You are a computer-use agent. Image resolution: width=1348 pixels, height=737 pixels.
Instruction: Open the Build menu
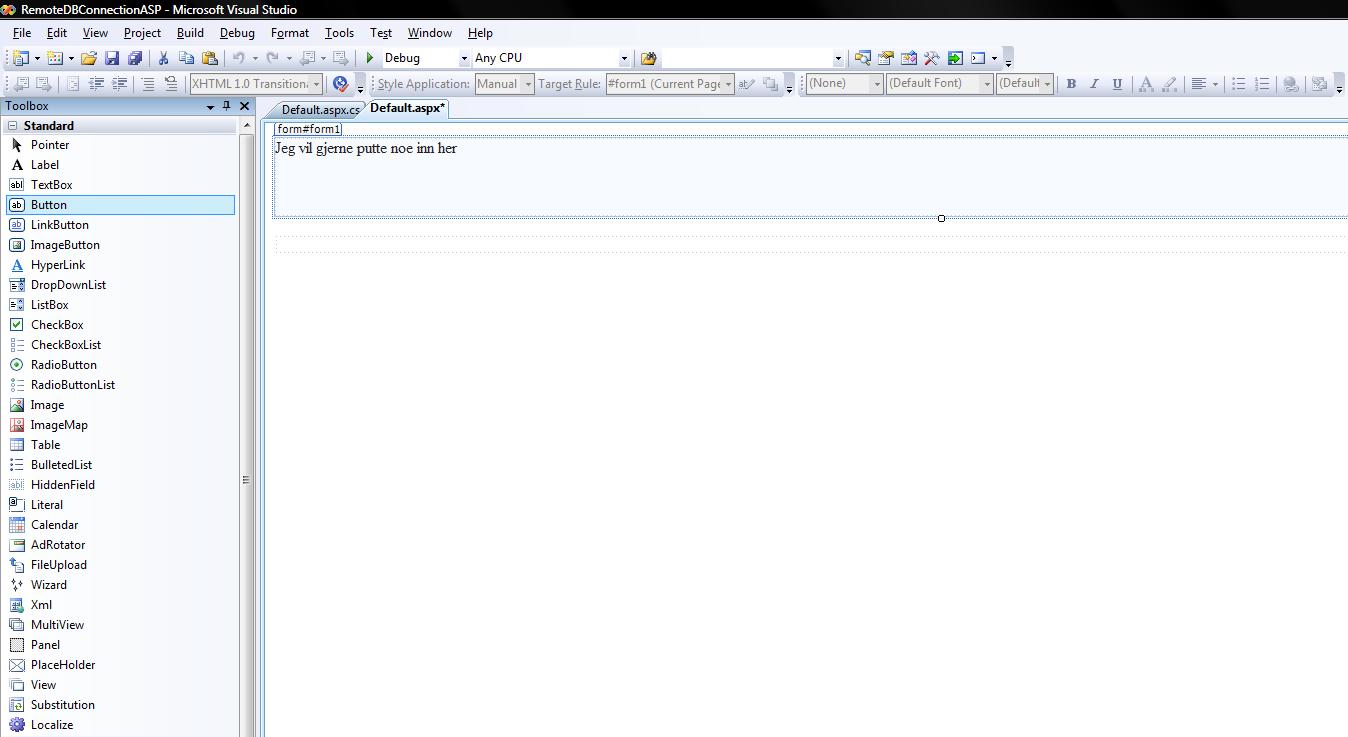point(190,33)
